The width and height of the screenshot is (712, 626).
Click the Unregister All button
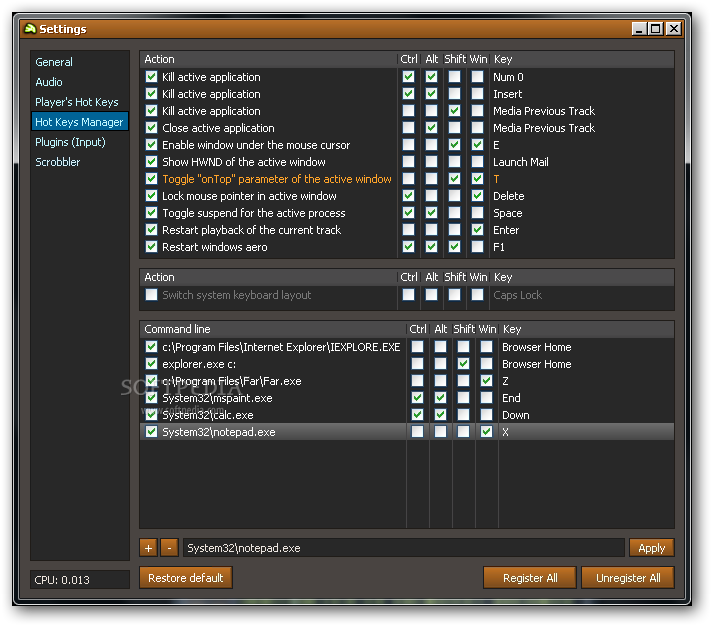[628, 578]
